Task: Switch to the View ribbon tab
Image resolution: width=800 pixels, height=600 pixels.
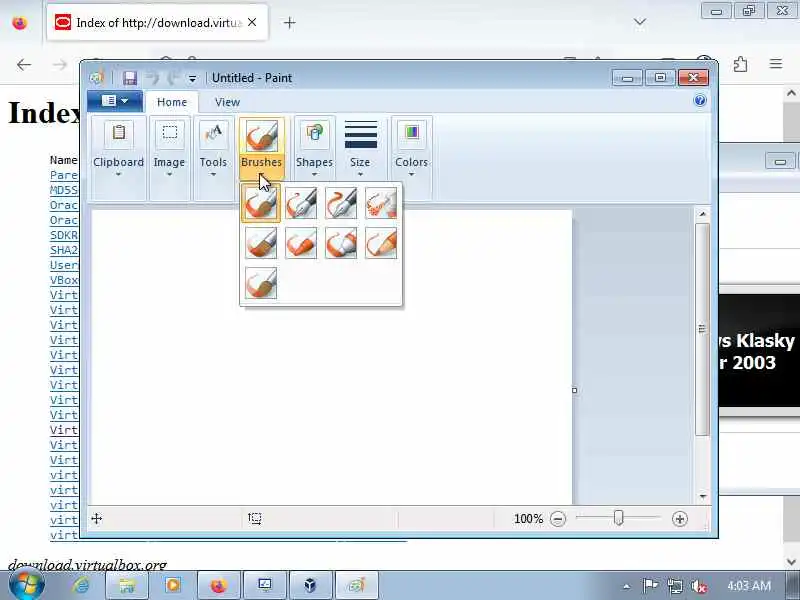Action: click(228, 102)
